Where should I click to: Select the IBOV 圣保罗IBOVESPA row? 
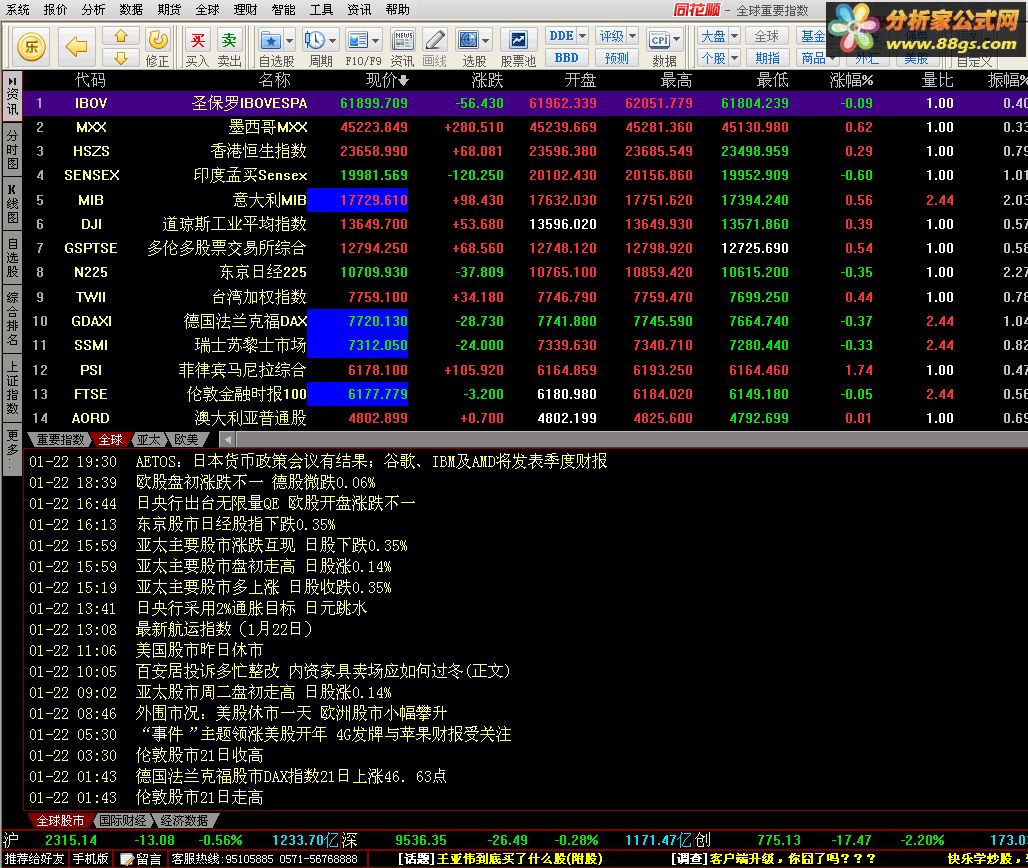click(x=525, y=103)
